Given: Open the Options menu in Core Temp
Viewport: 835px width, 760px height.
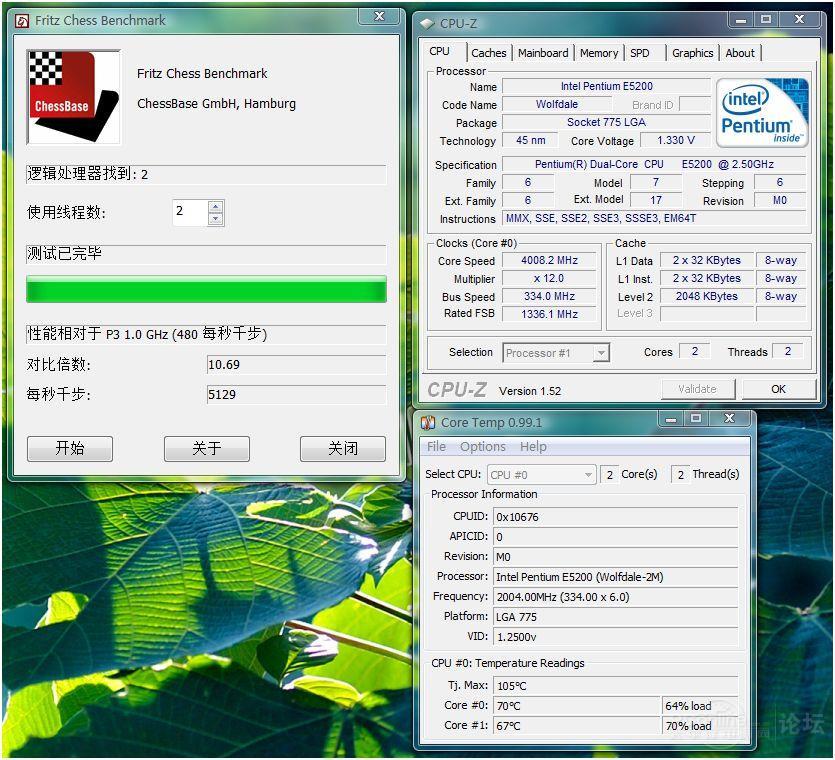Looking at the screenshot, I should point(482,447).
